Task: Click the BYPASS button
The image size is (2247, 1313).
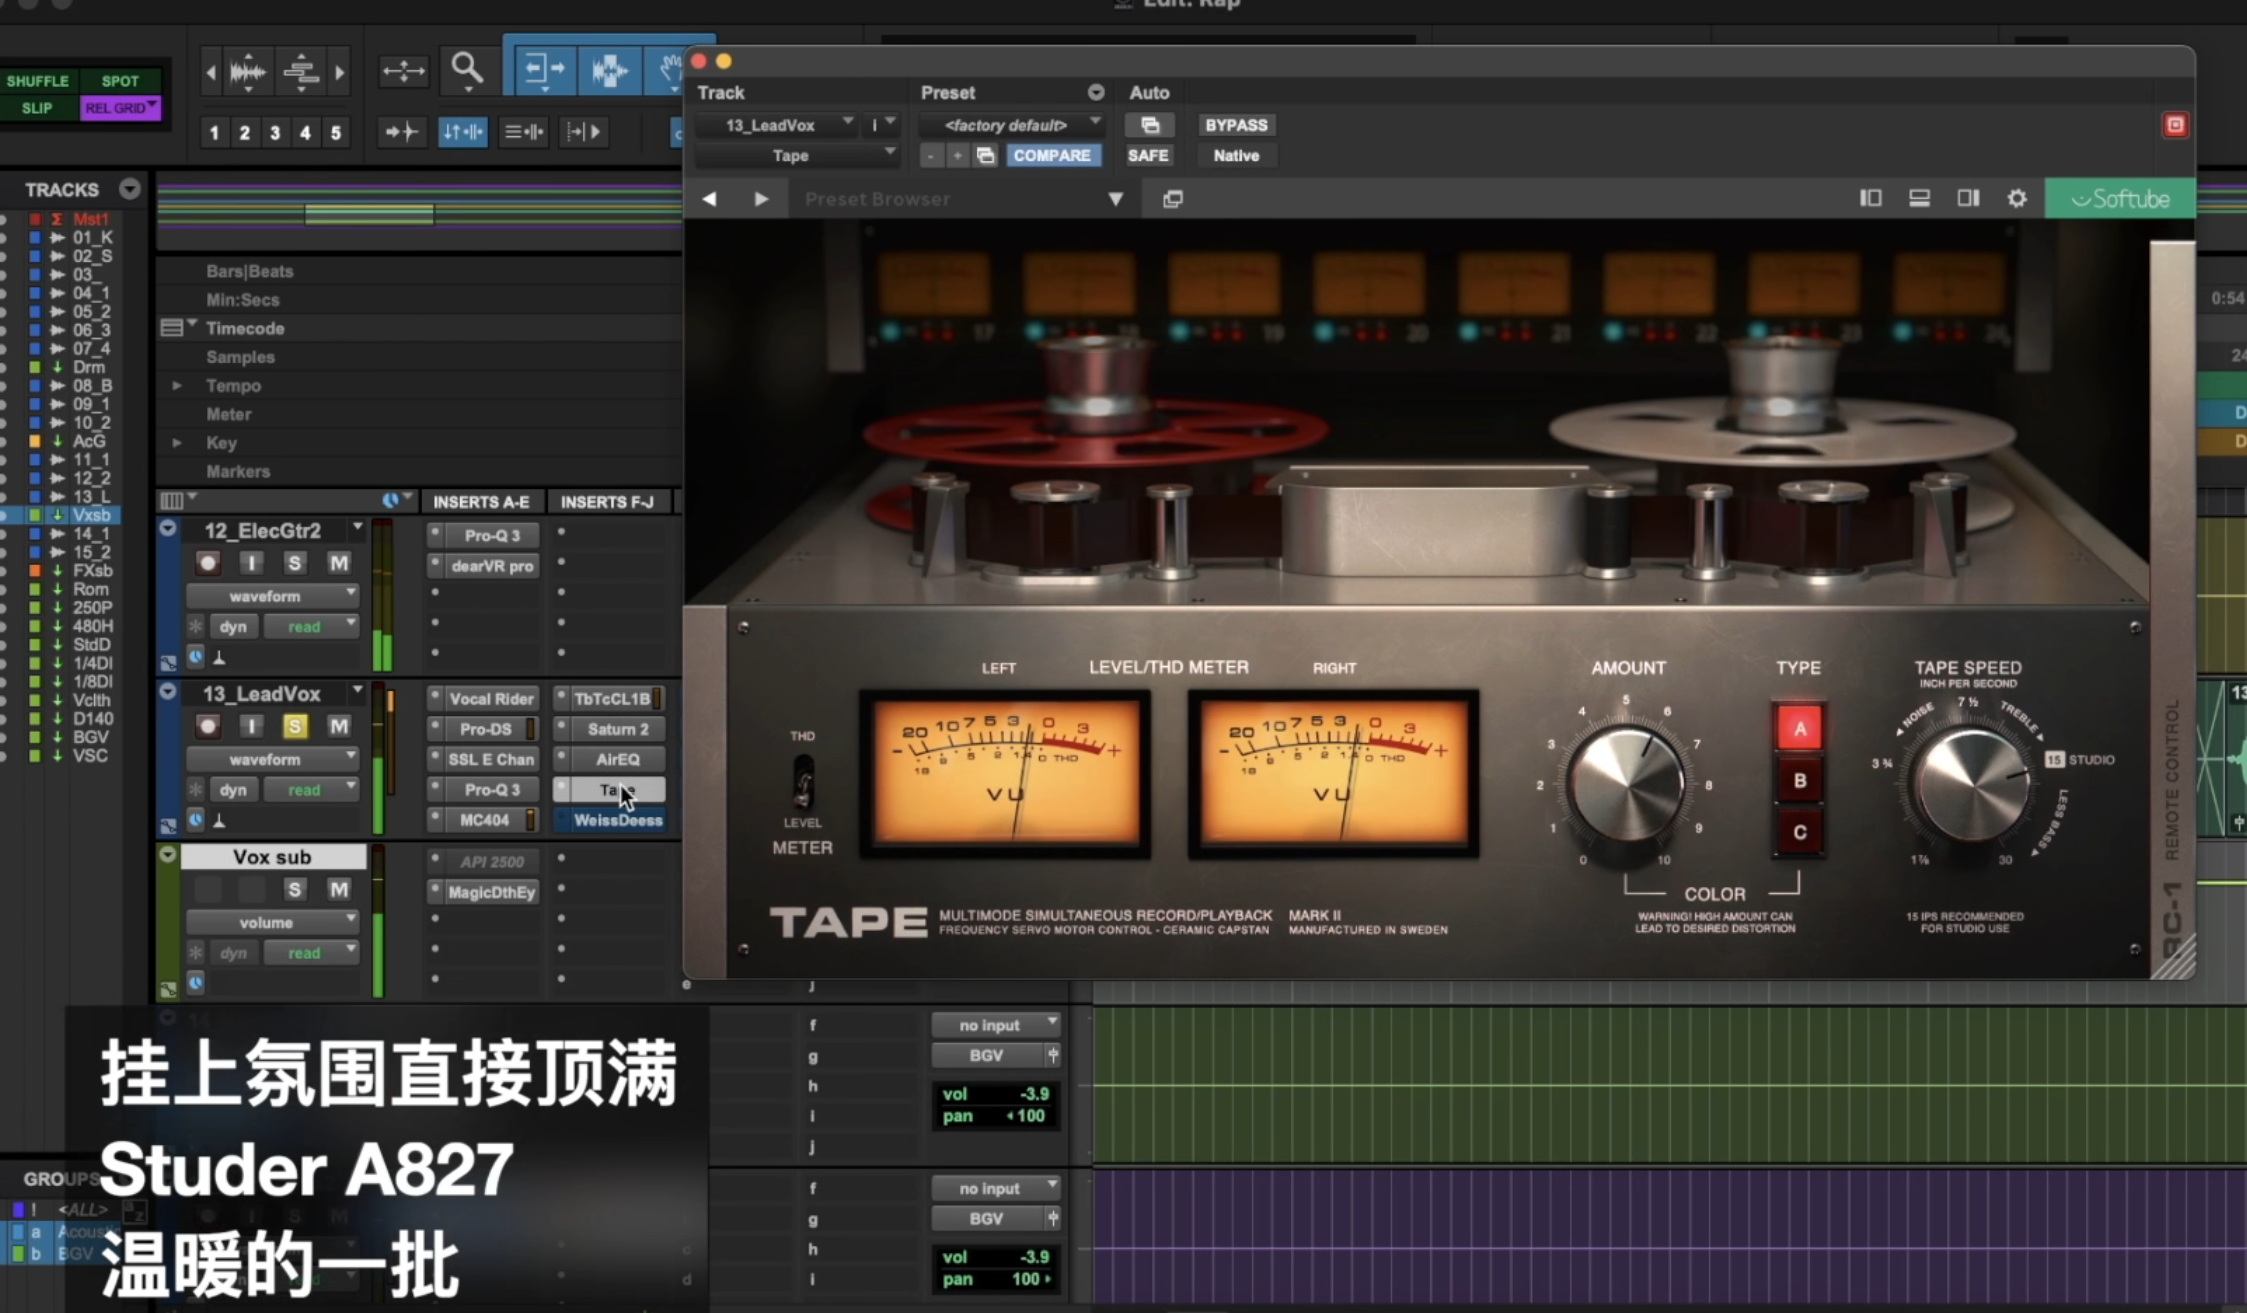Action: point(1236,125)
